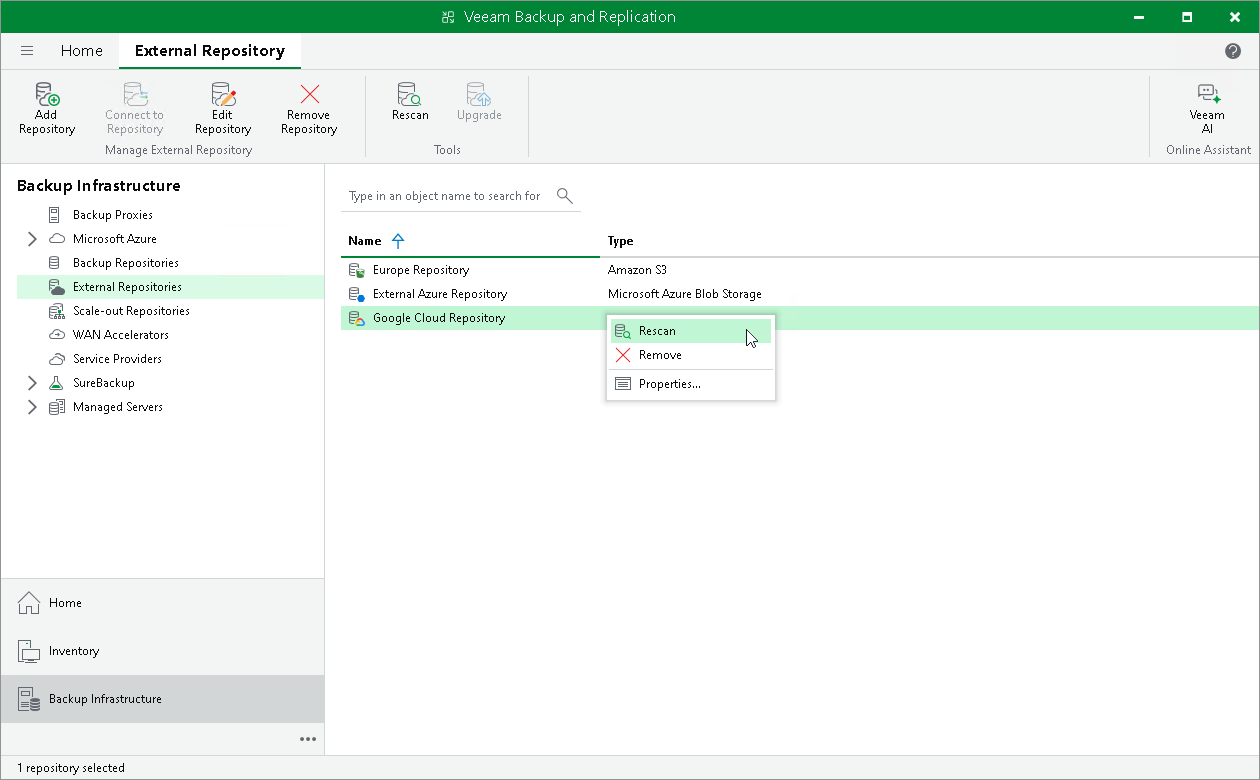This screenshot has height=780, width=1260.
Task: Click the Backup Infrastructure navigation pane icon
Action: tap(29, 699)
